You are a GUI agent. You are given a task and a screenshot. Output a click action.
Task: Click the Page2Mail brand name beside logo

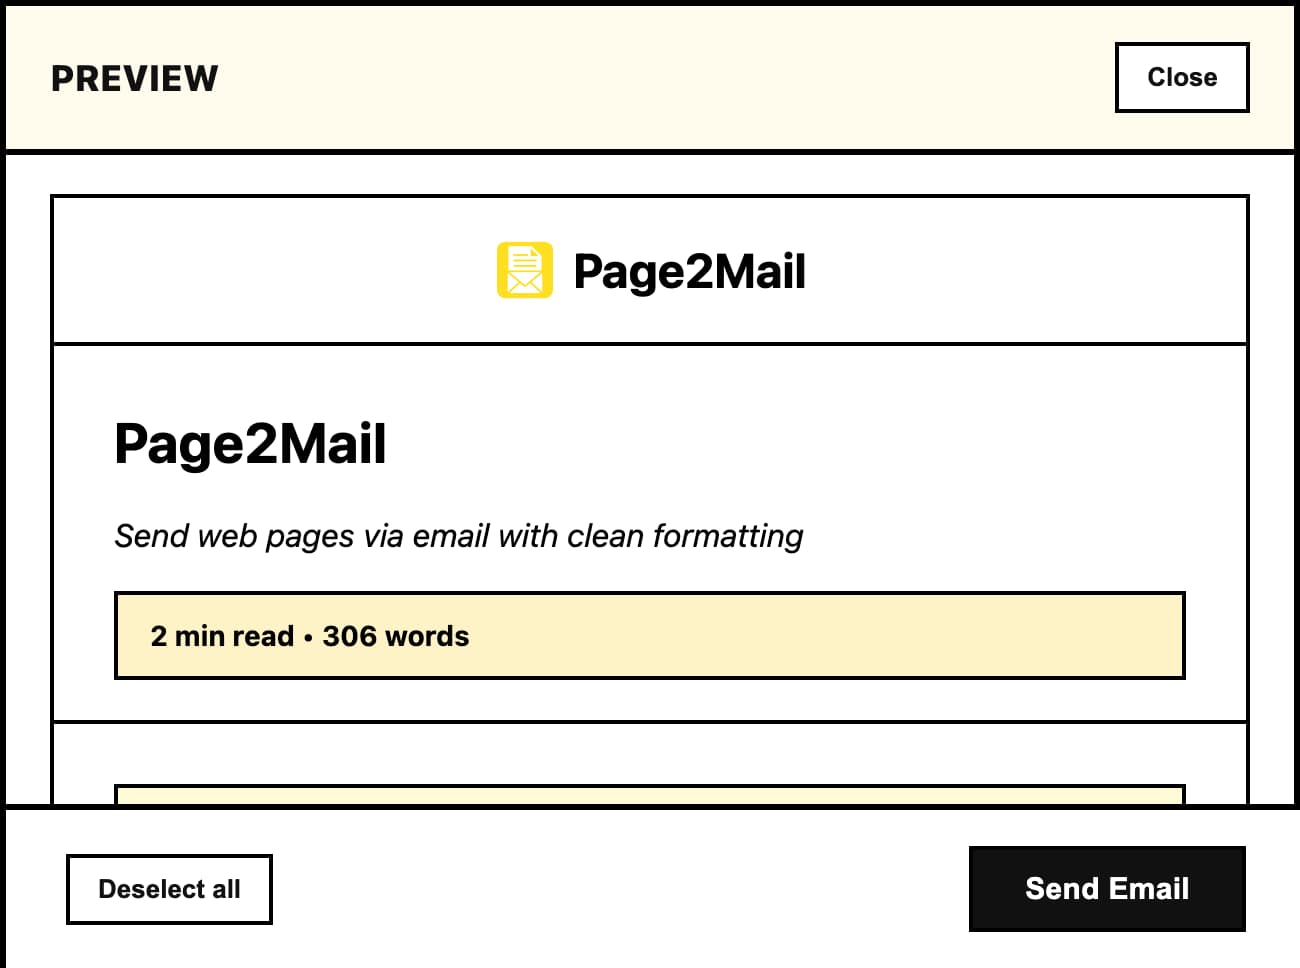[689, 271]
